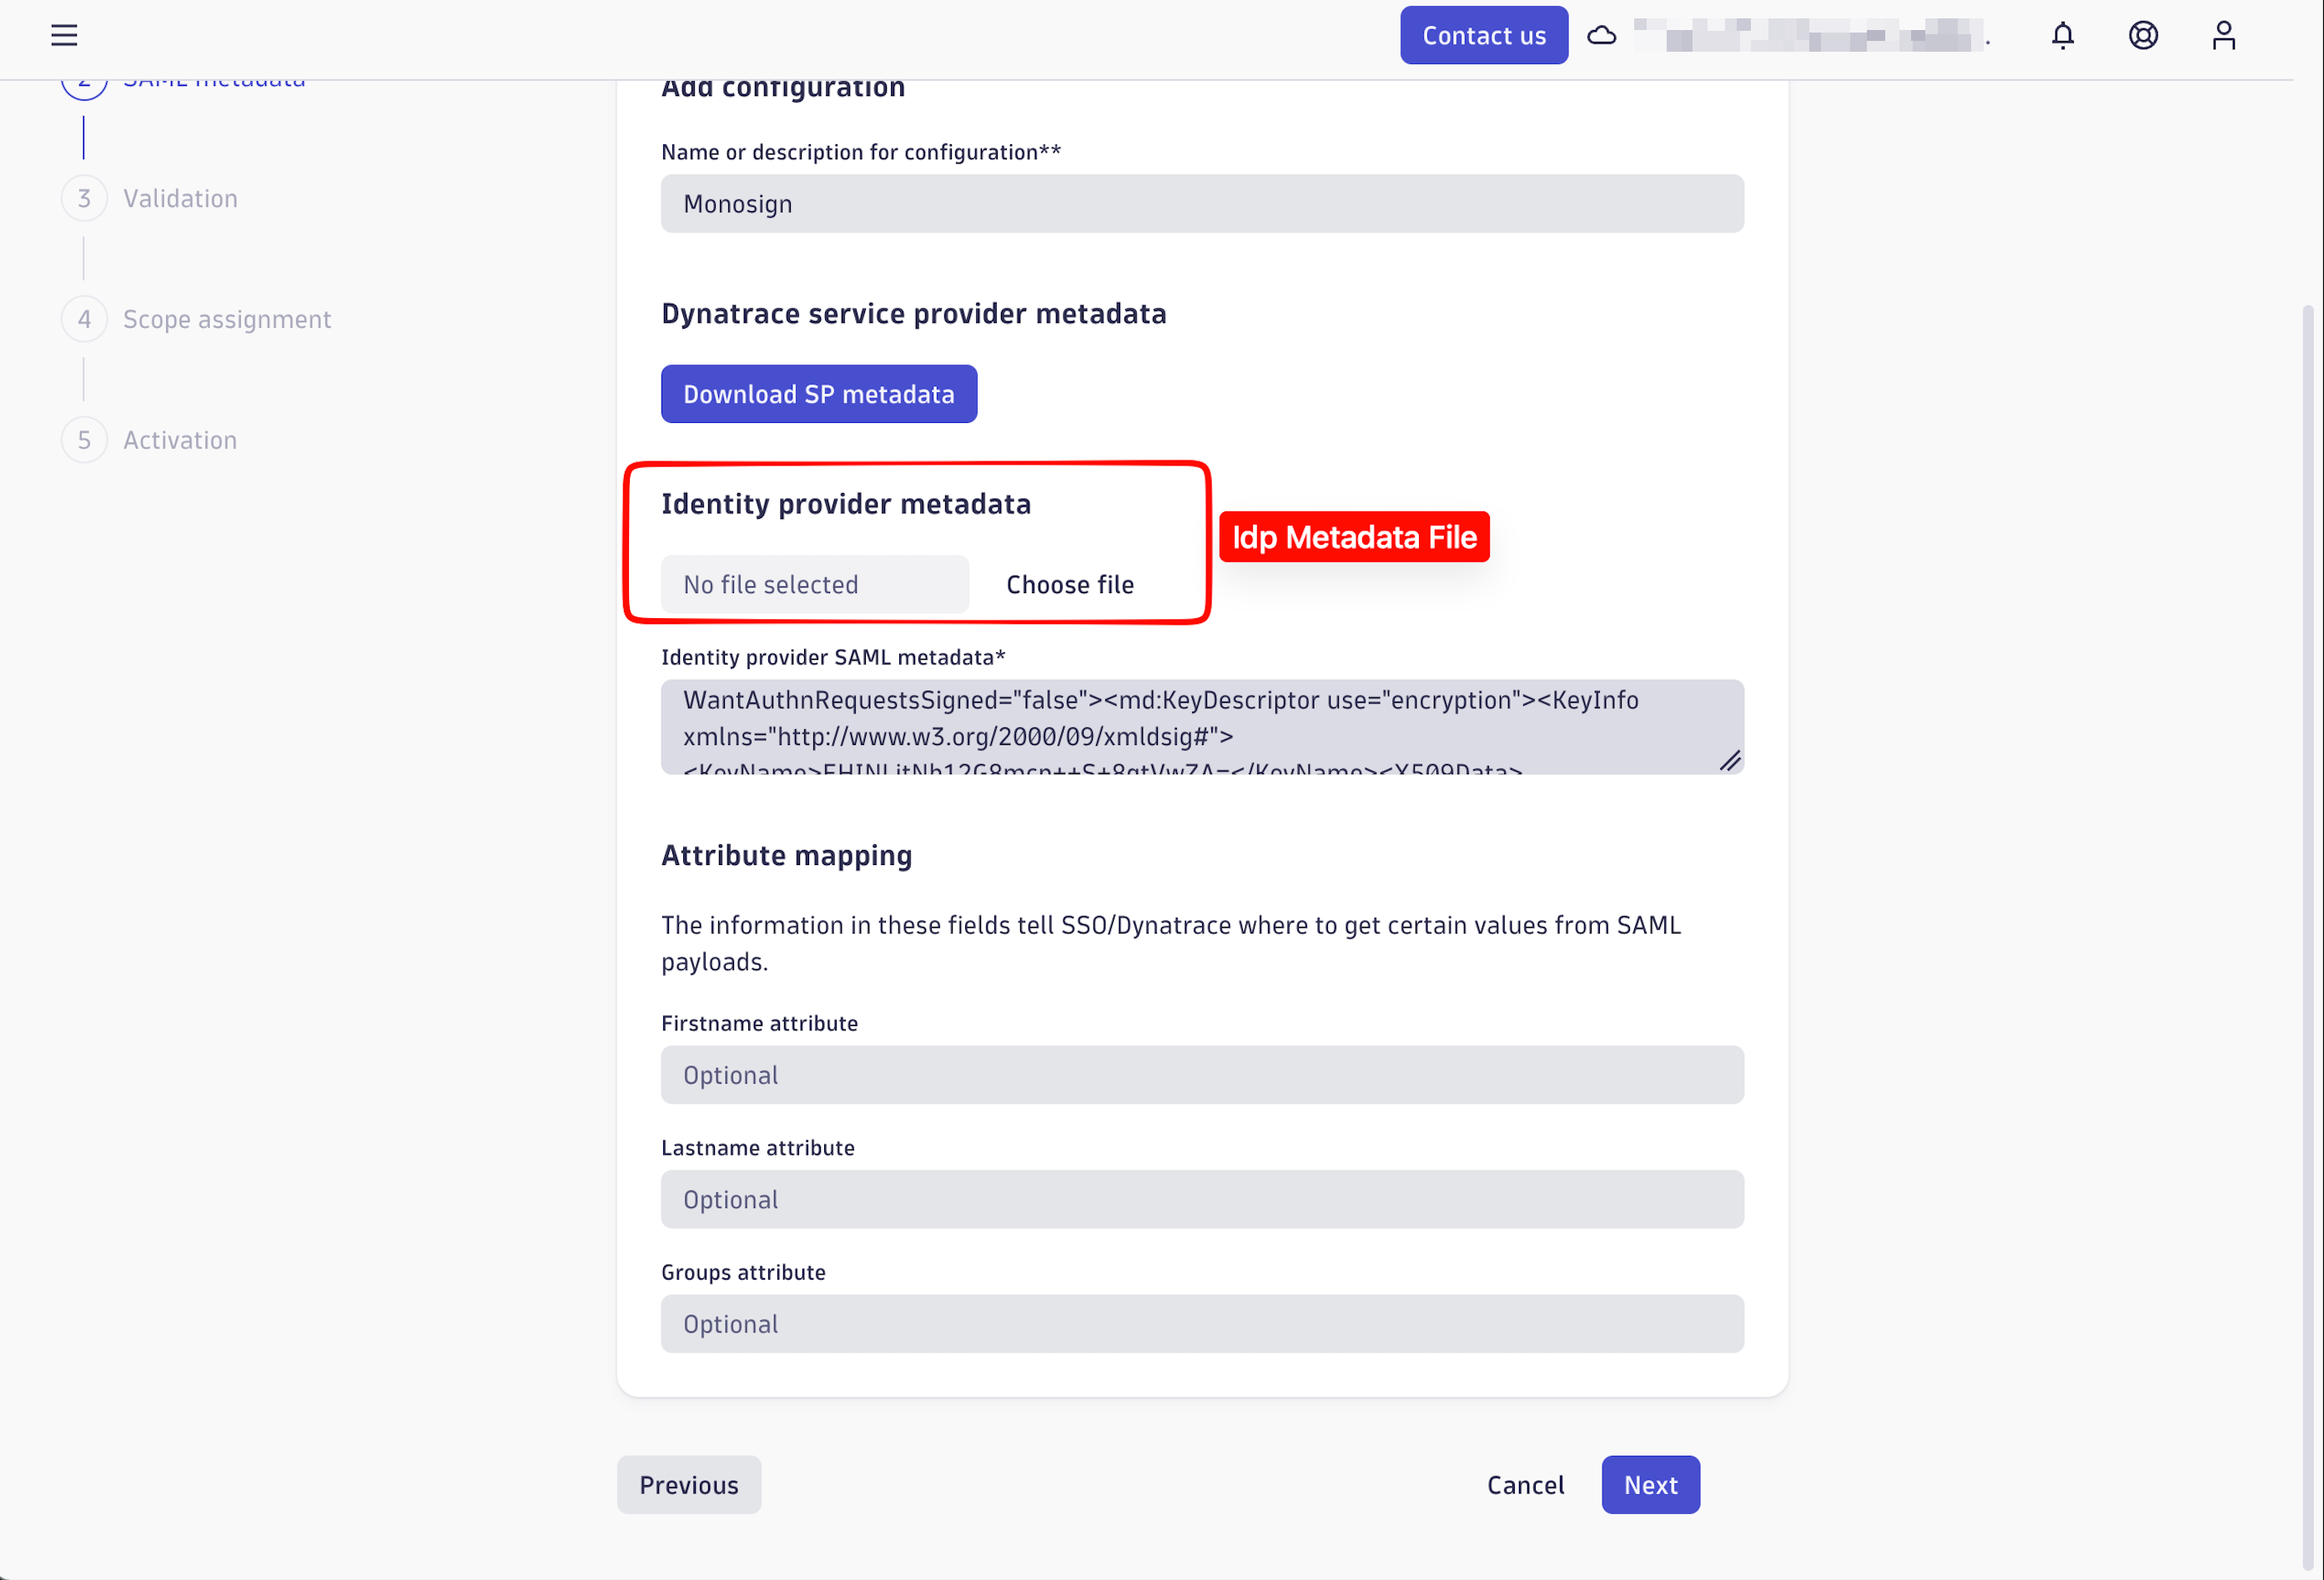Go to the Previous step
Image resolution: width=2324 pixels, height=1580 pixels.
[688, 1485]
